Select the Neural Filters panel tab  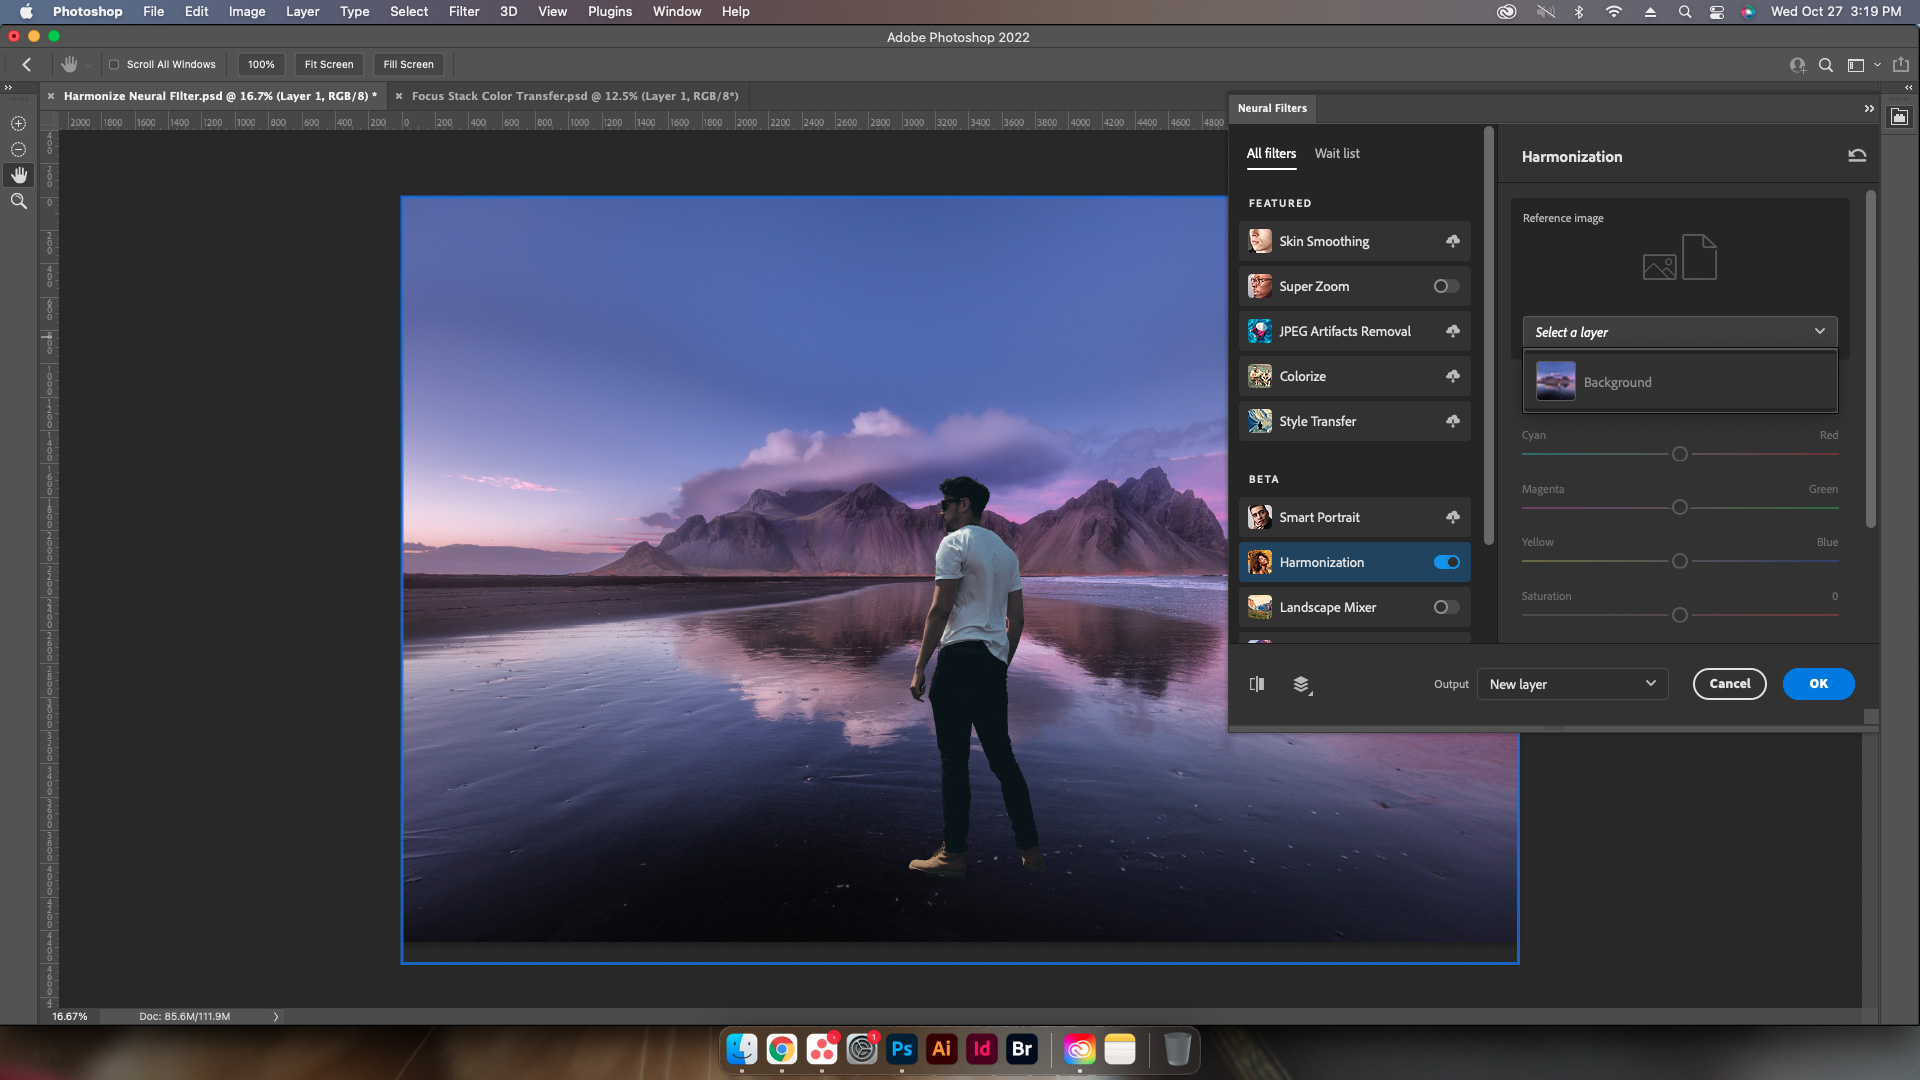tap(1272, 108)
